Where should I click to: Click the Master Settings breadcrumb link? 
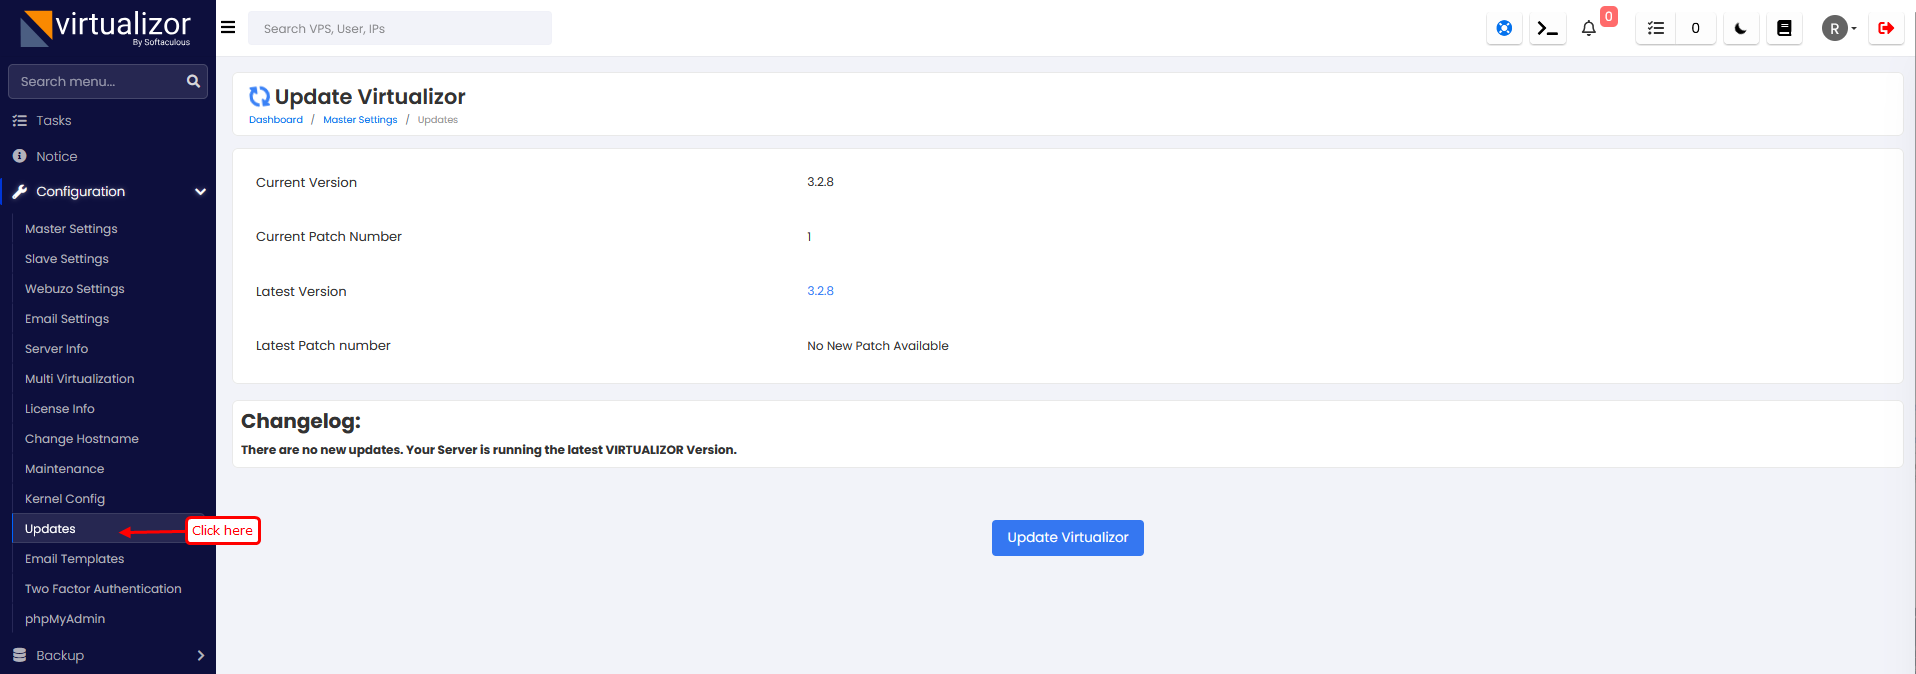[x=360, y=120]
